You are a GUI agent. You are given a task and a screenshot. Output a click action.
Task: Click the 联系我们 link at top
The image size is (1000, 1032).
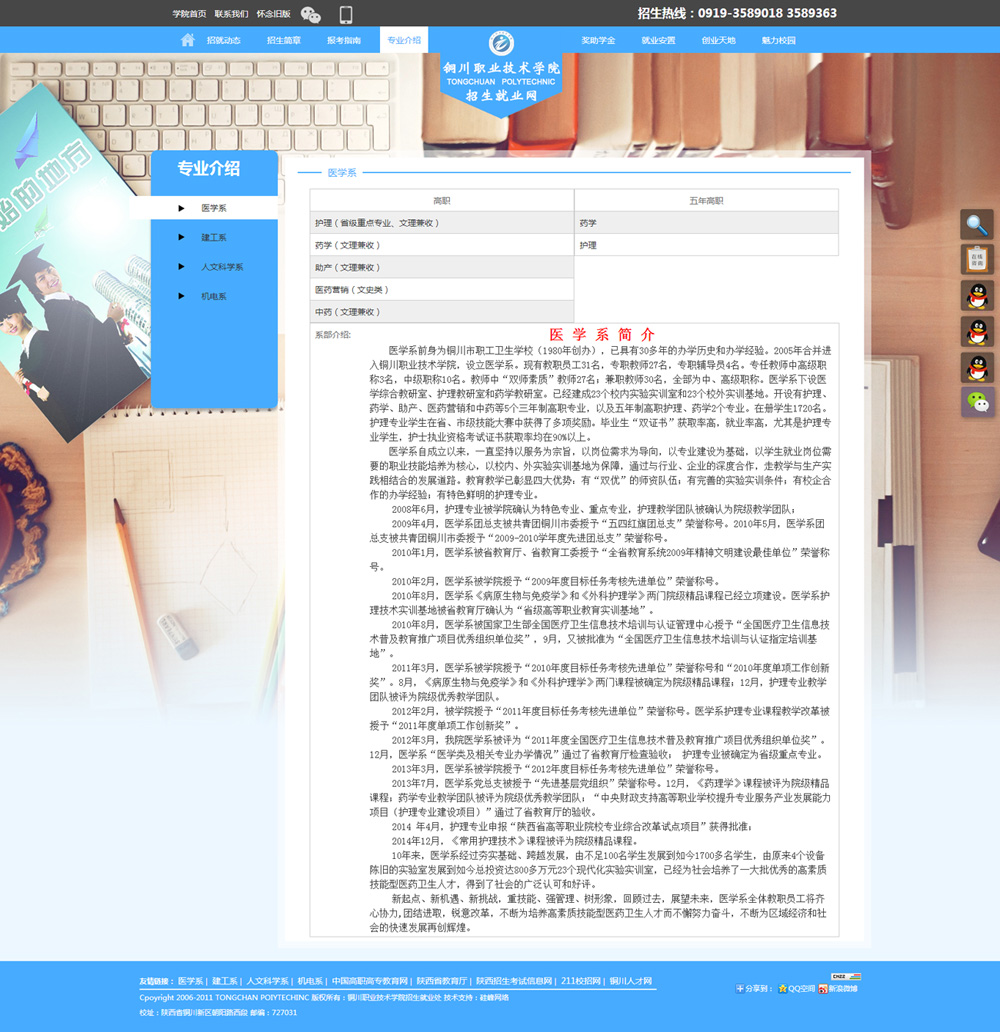231,14
